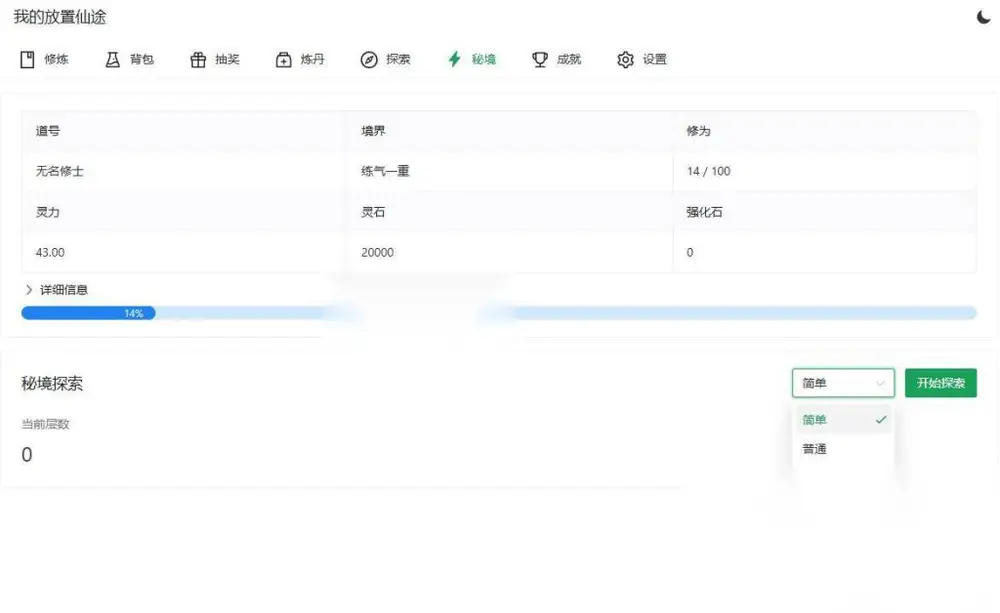
Task: Click the 探索 compass icon
Action: tap(369, 59)
